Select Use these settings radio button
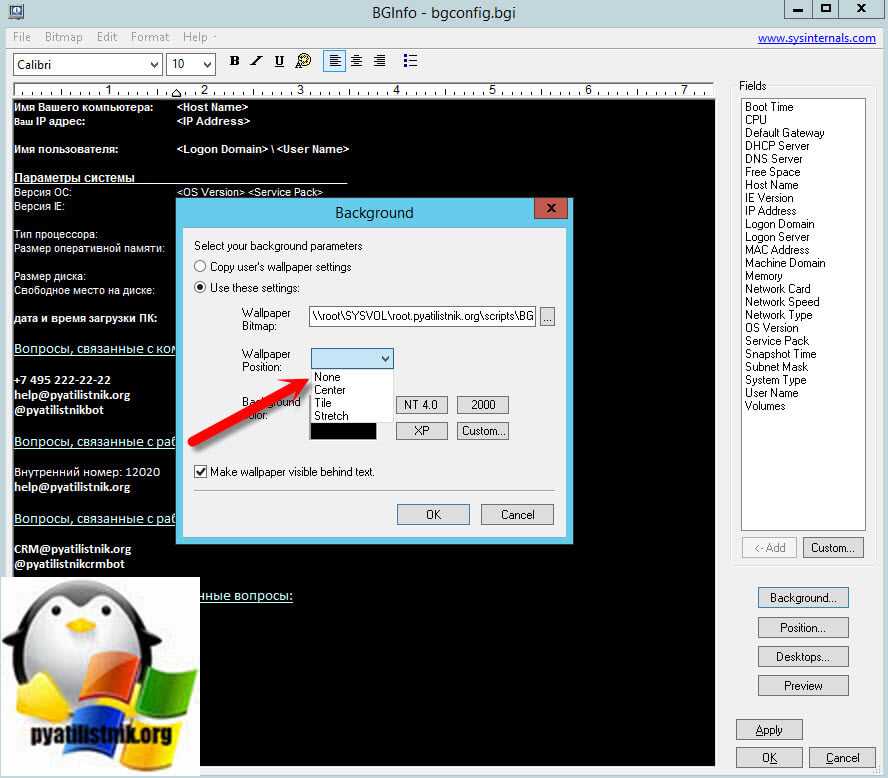 [x=201, y=288]
